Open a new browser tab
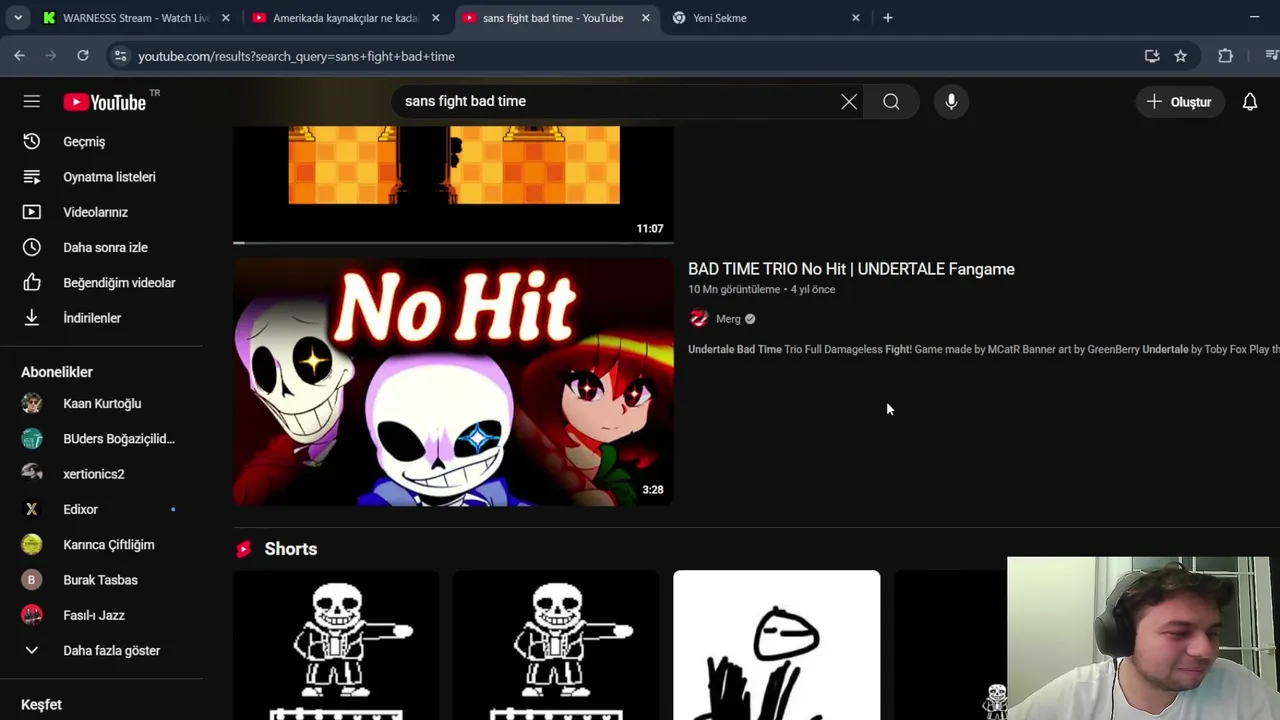The width and height of the screenshot is (1280, 720). tap(888, 18)
